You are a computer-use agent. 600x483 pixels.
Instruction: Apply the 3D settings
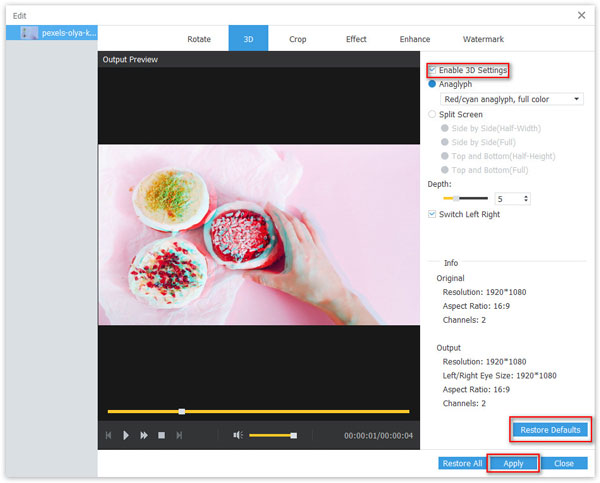coord(513,463)
